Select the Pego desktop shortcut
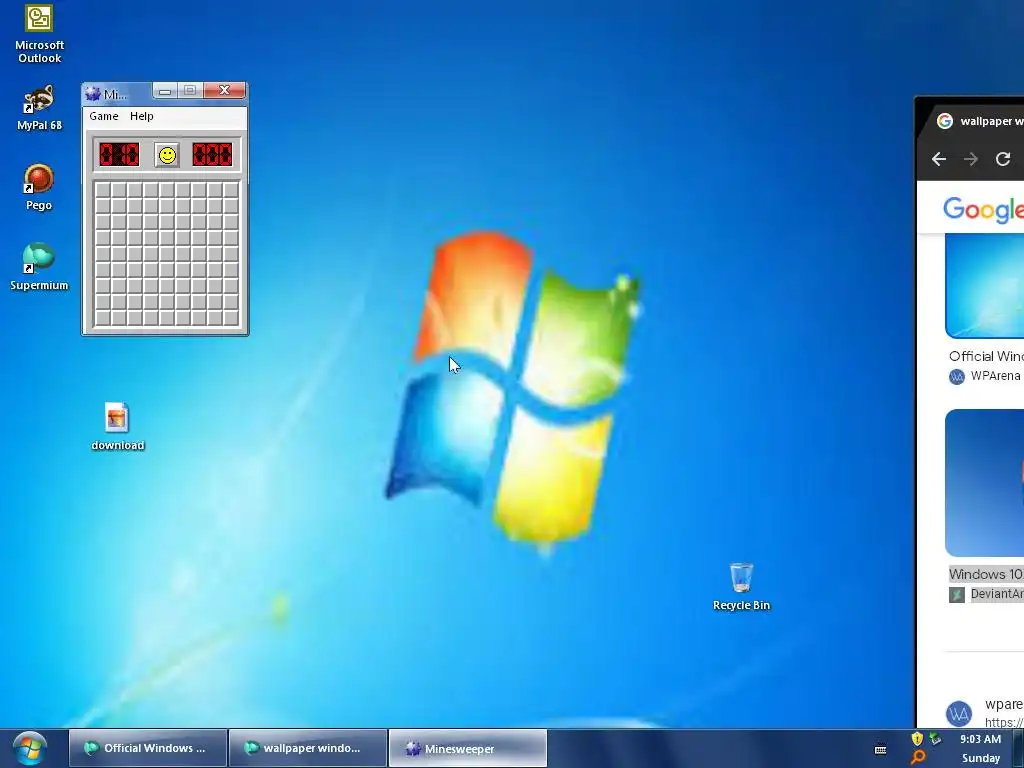This screenshot has width=1024, height=768. click(39, 187)
